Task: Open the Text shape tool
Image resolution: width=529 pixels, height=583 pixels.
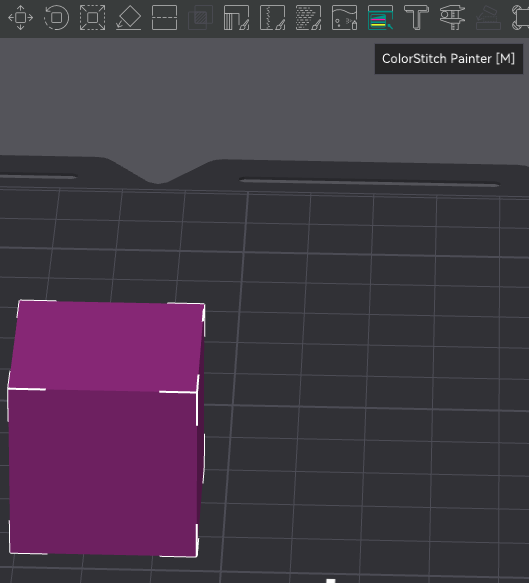Action: pos(416,17)
